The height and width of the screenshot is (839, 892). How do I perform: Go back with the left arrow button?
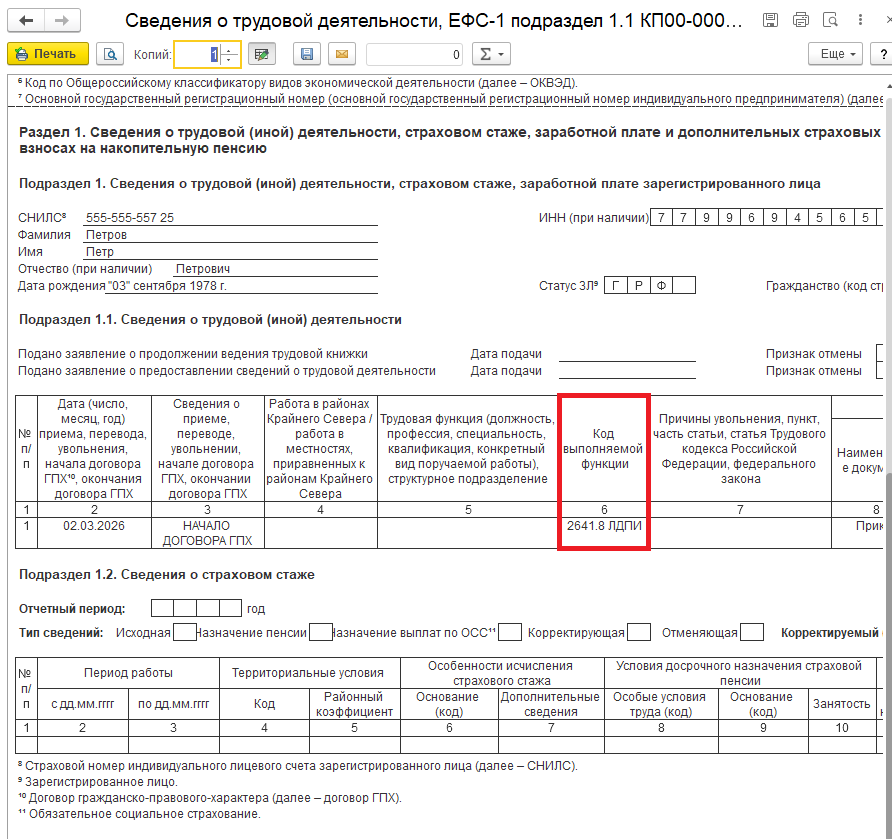coord(26,20)
